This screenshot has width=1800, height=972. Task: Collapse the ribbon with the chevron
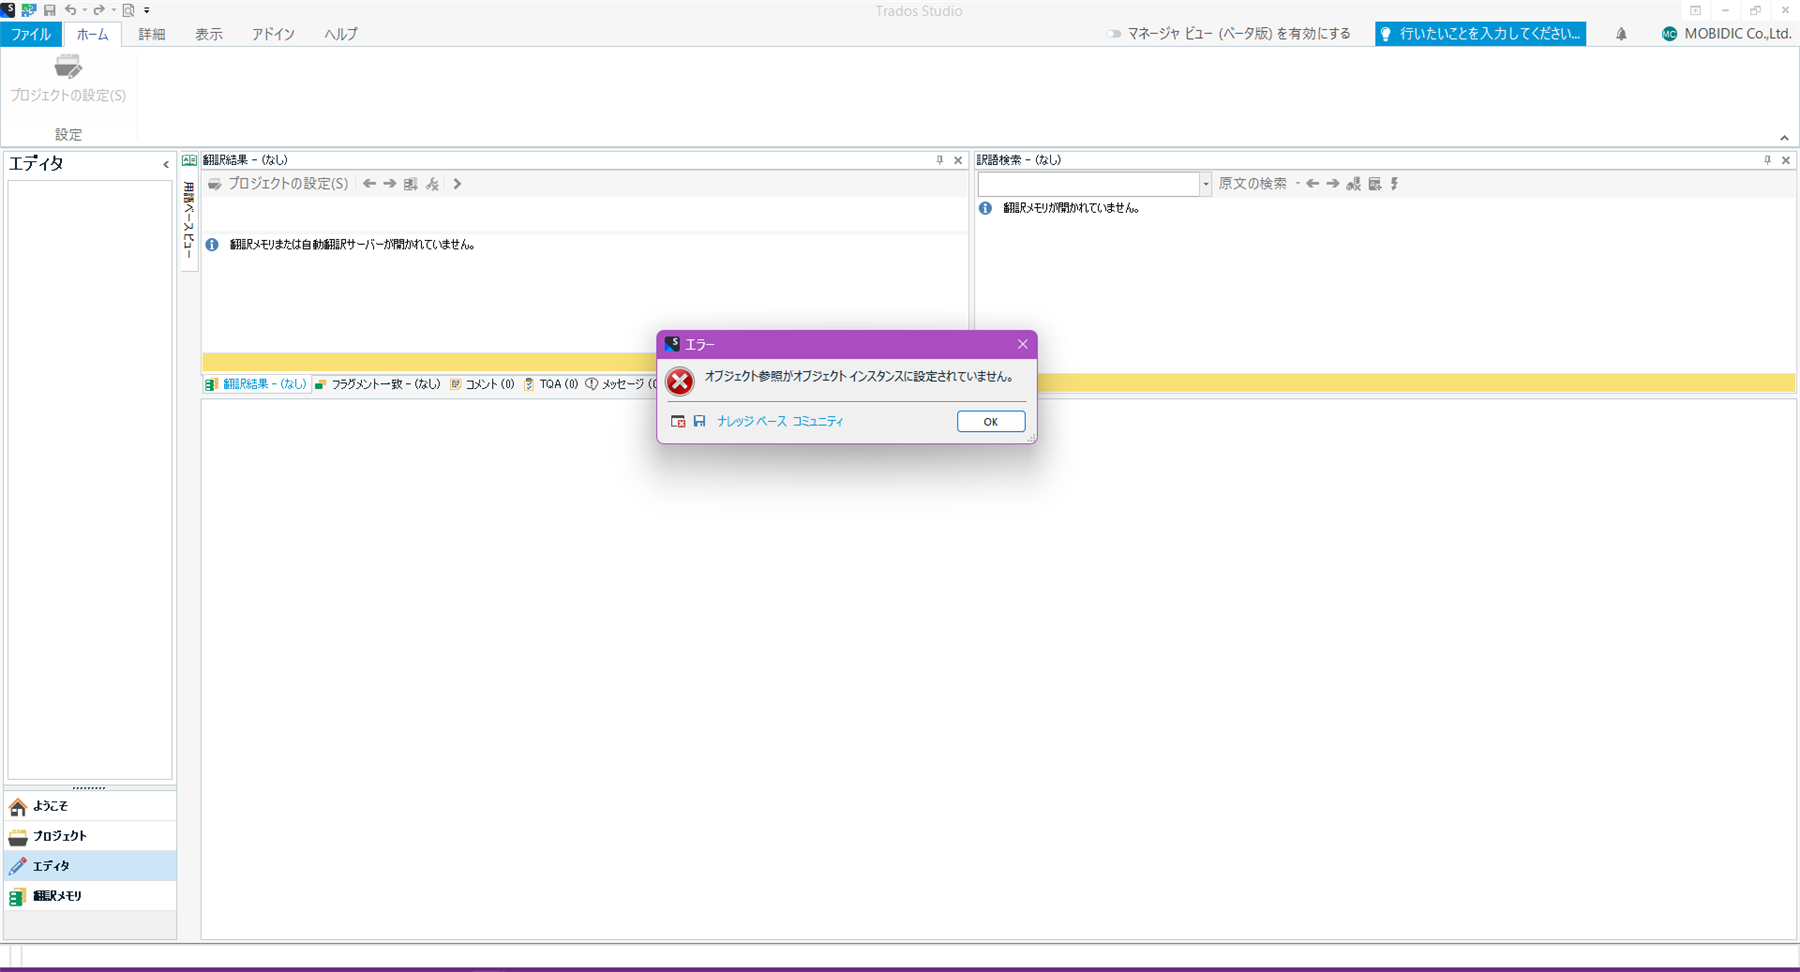click(1784, 138)
